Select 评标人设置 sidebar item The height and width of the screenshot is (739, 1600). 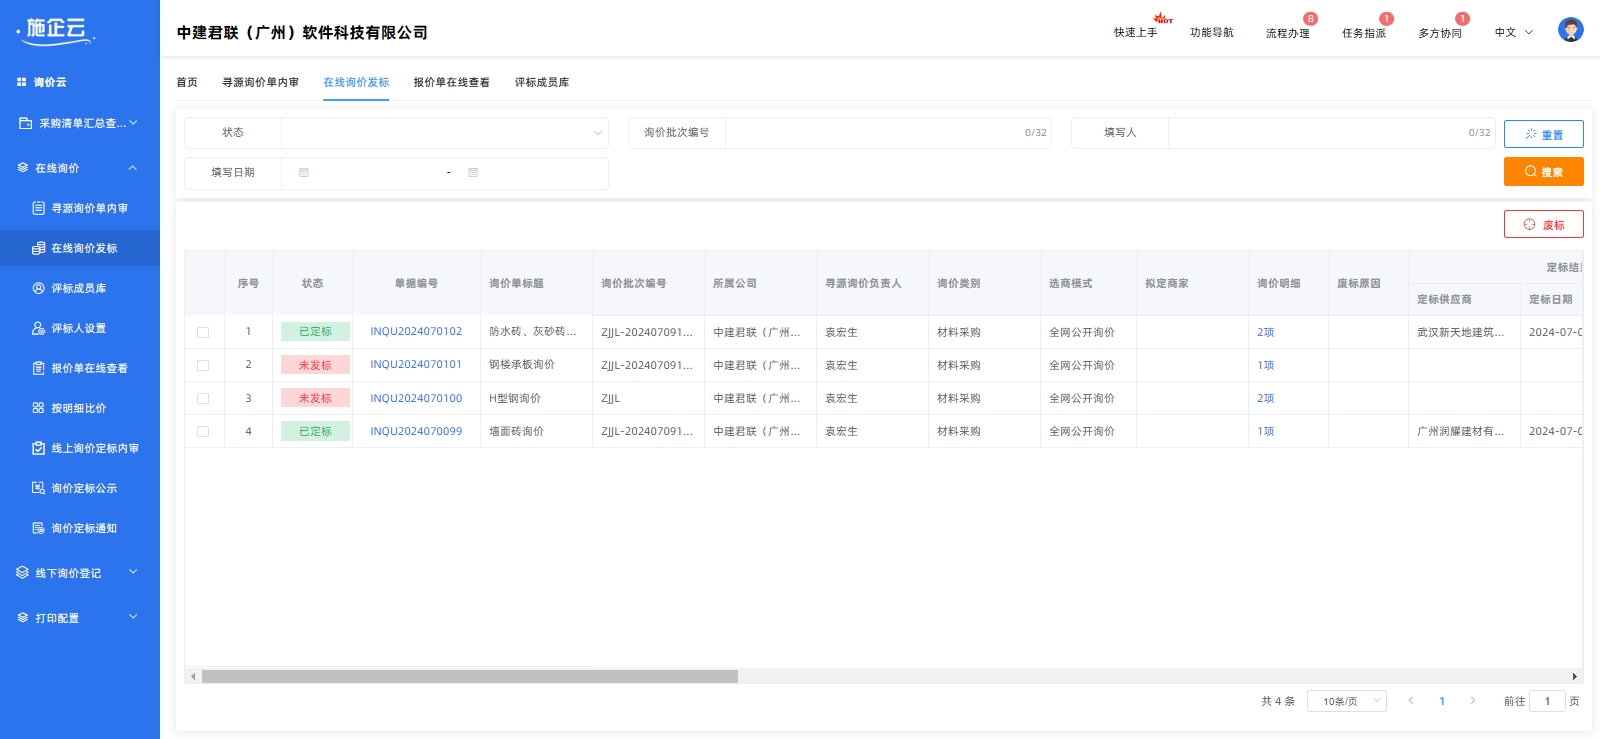tap(78, 328)
